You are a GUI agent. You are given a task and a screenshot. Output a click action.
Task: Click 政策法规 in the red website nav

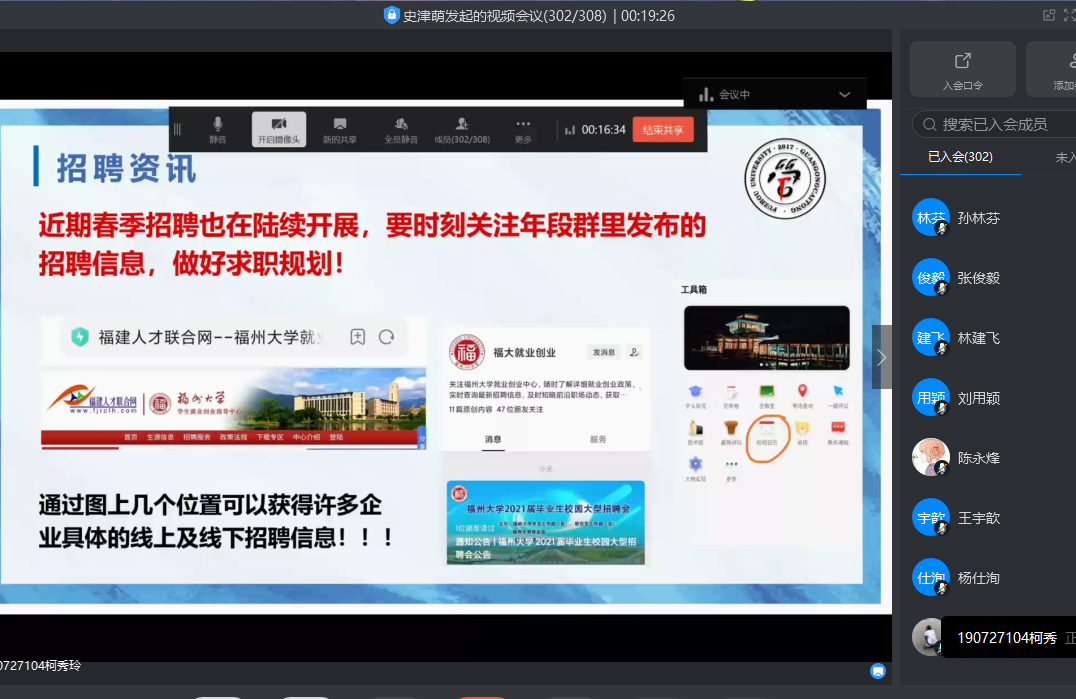(x=233, y=437)
